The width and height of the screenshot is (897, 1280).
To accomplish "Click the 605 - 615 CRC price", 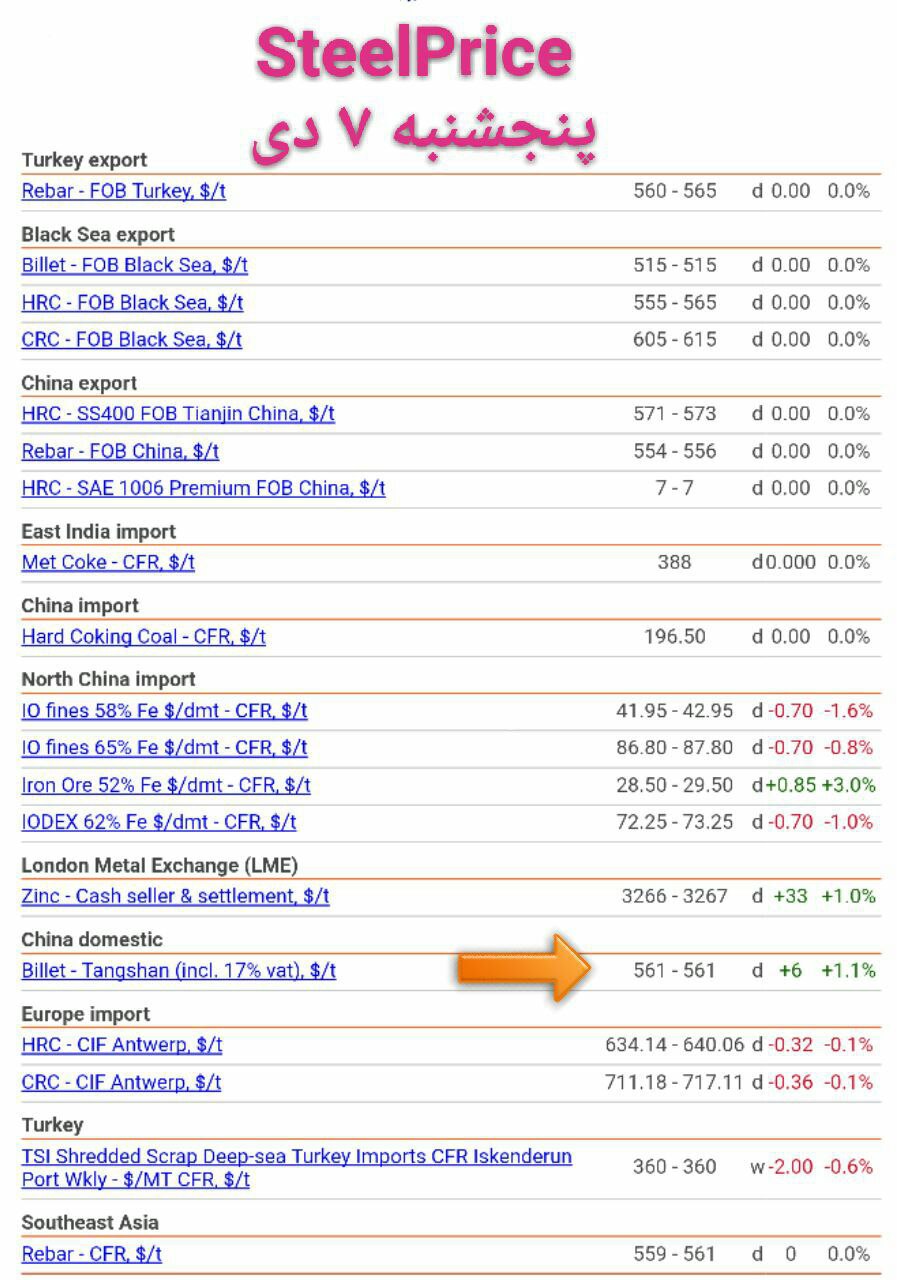I will pos(675,339).
